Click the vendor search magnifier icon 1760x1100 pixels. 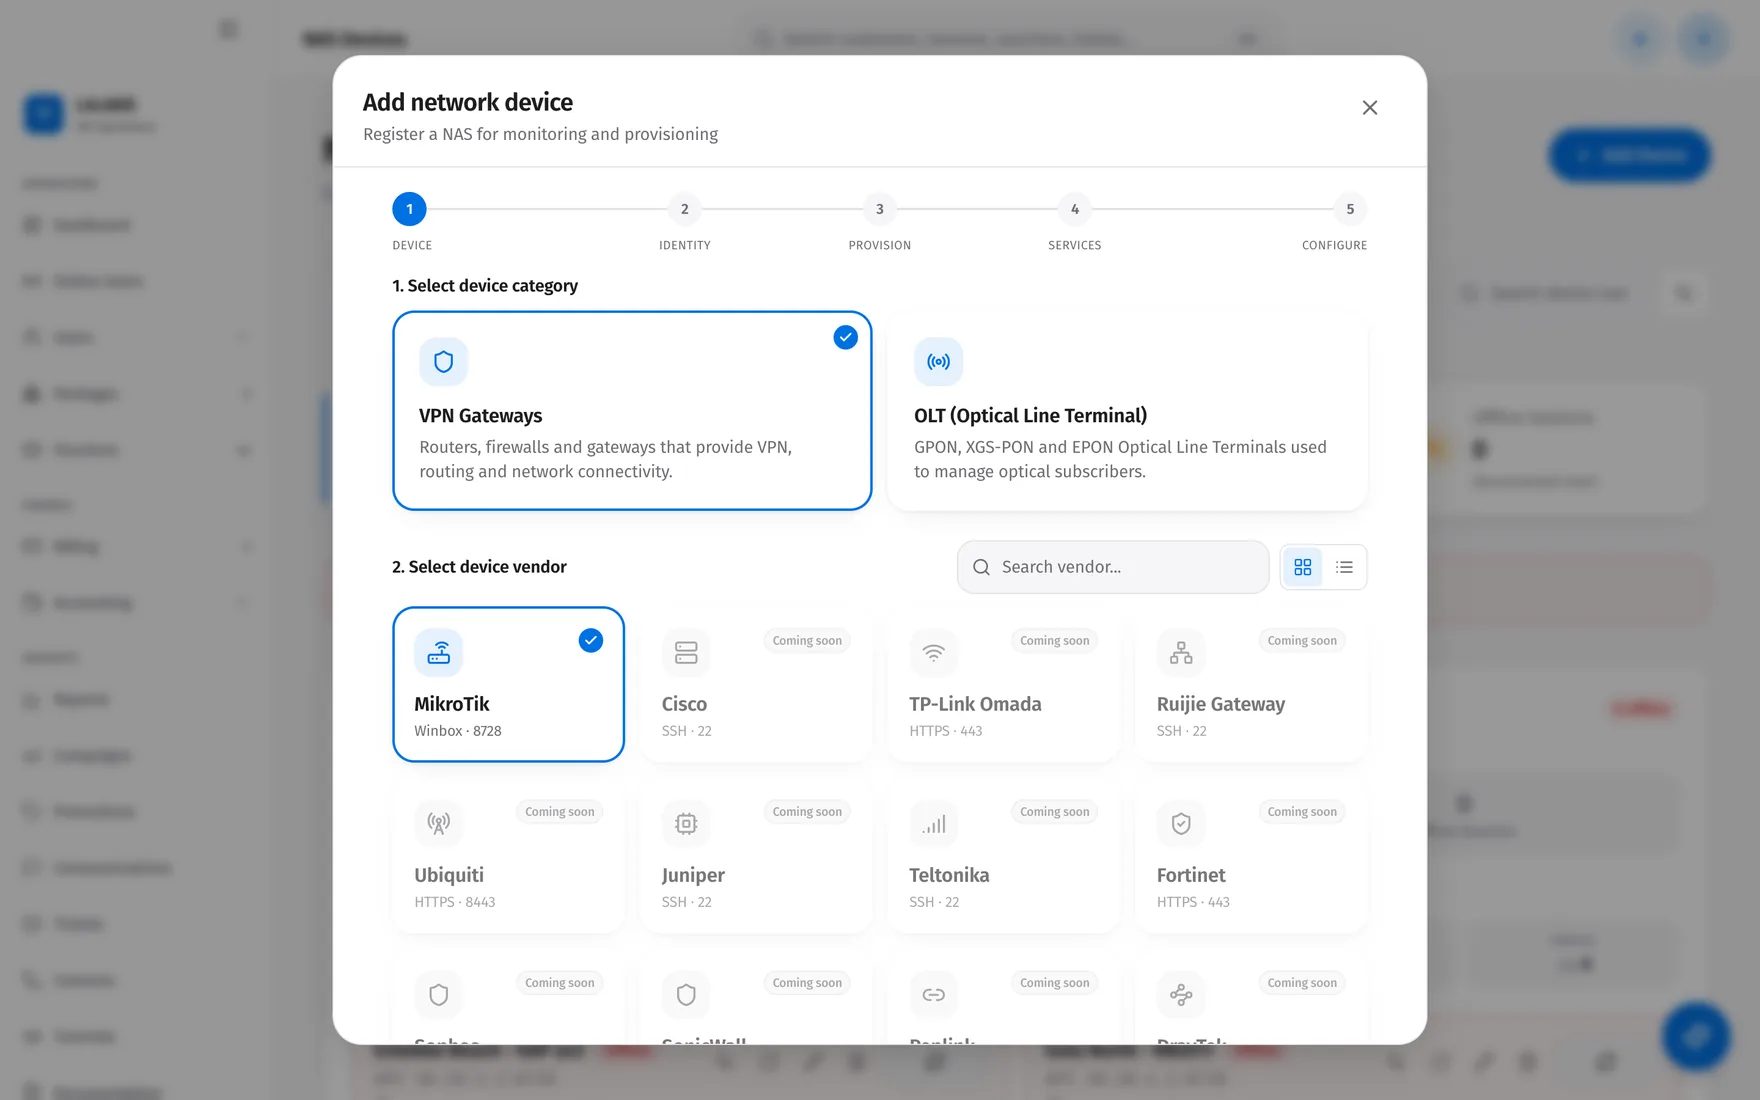click(x=981, y=567)
